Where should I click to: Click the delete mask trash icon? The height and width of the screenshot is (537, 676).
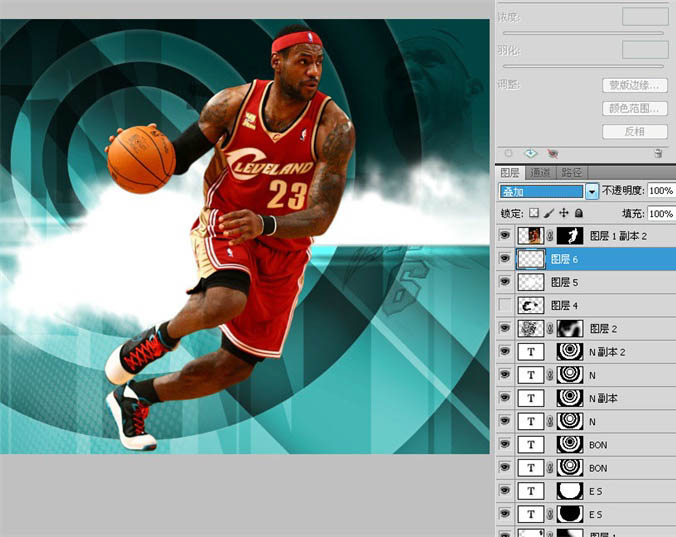click(658, 153)
